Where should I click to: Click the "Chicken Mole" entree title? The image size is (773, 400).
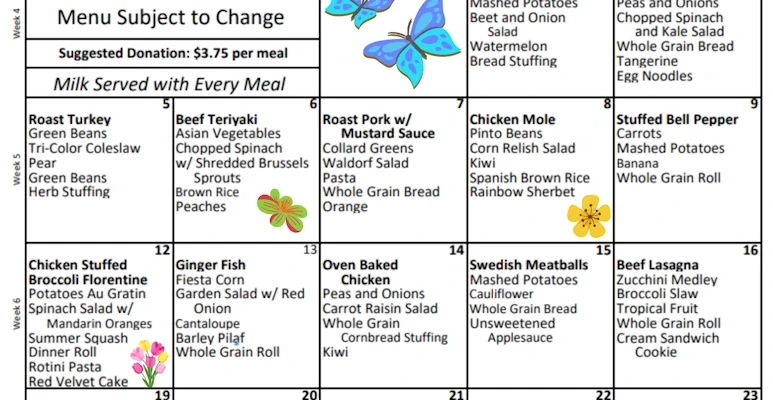(511, 120)
